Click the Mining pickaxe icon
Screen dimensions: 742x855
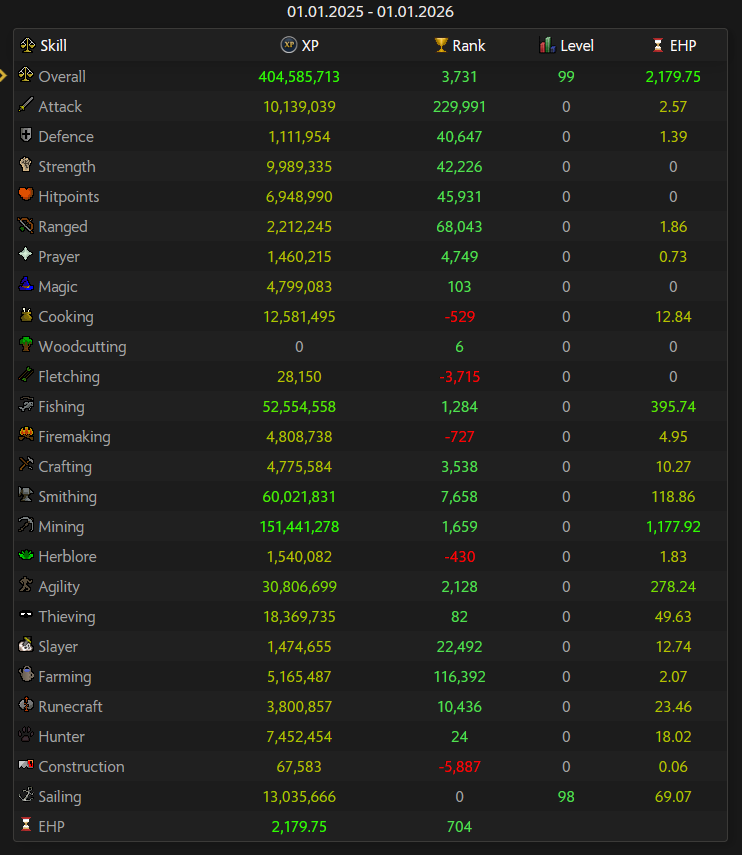[x=26, y=524]
